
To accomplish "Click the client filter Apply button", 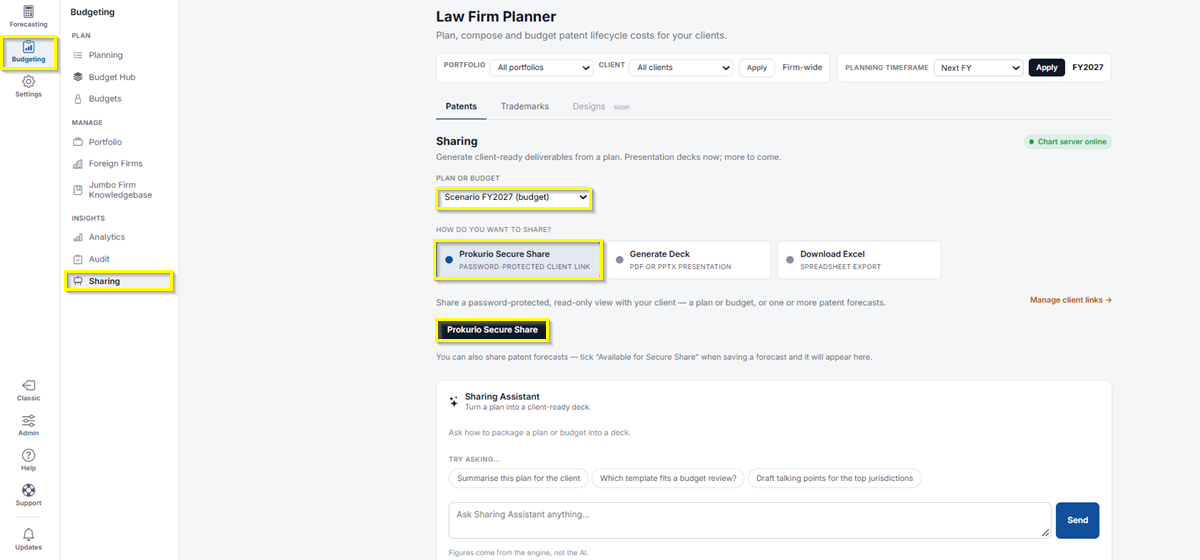I will pyautogui.click(x=757, y=67).
